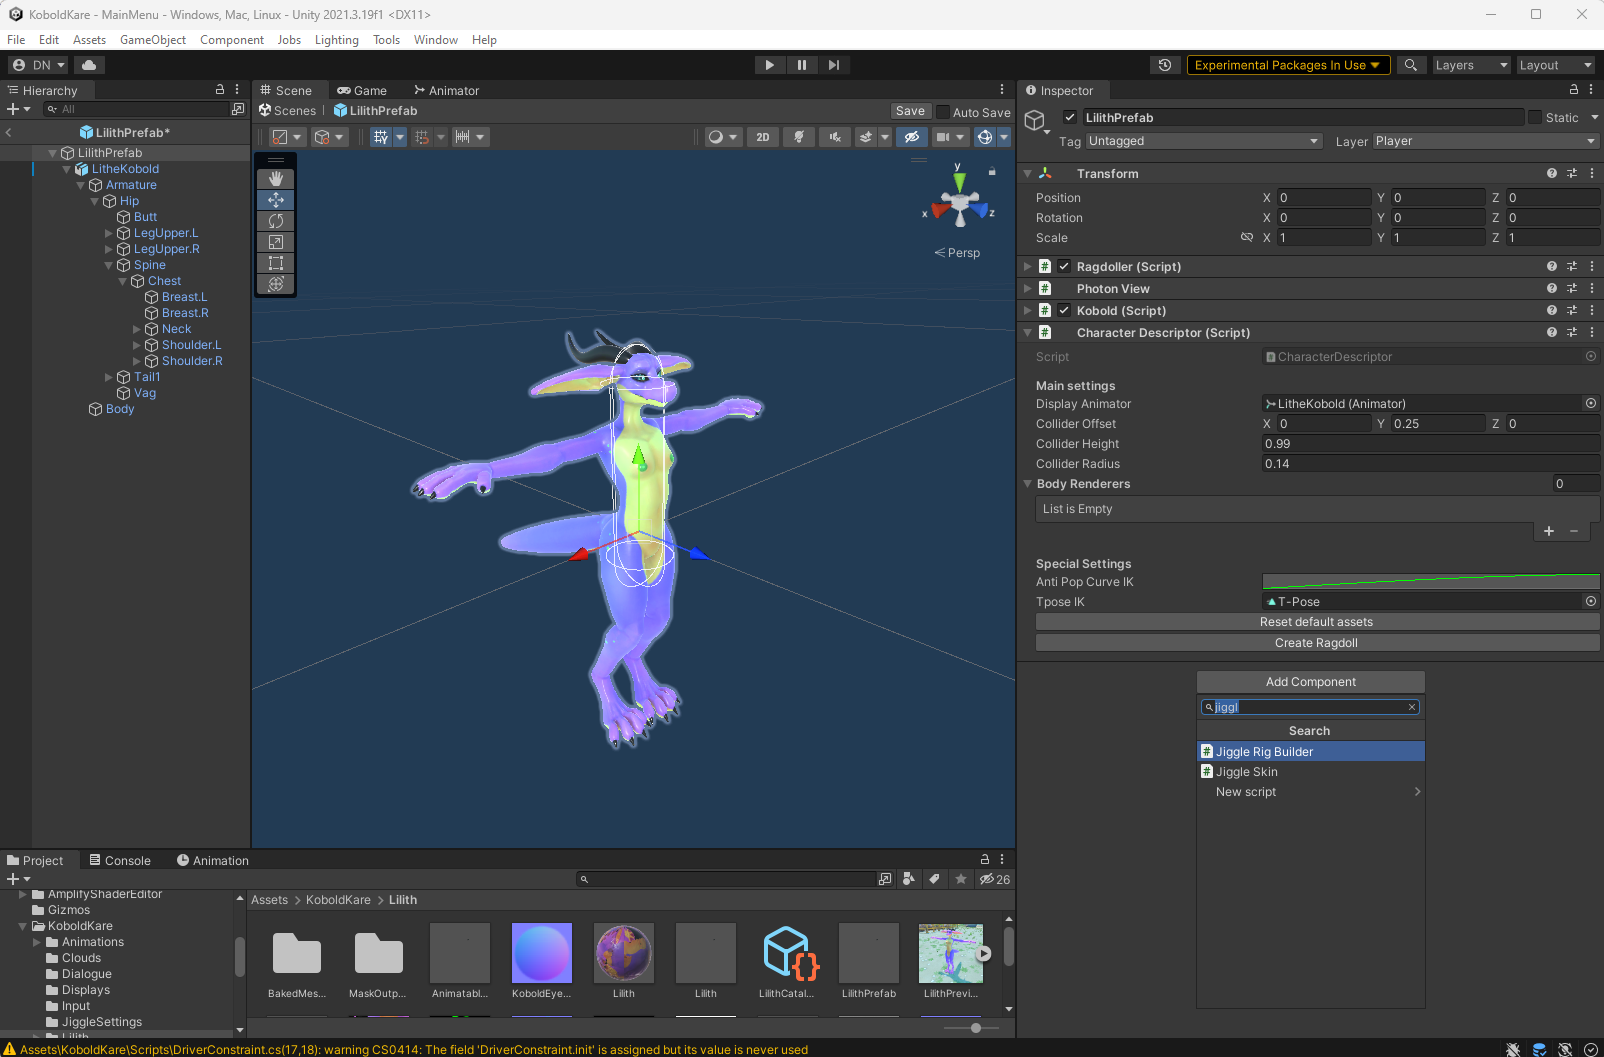The height and width of the screenshot is (1057, 1604).
Task: Collapse the Transform component
Action: [1027, 174]
